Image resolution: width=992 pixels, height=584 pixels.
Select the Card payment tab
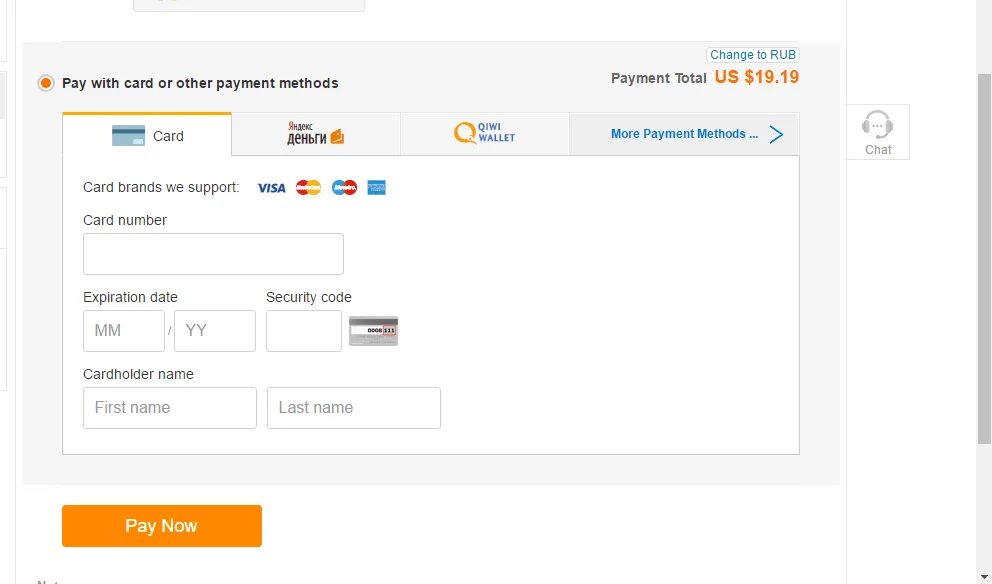point(148,135)
